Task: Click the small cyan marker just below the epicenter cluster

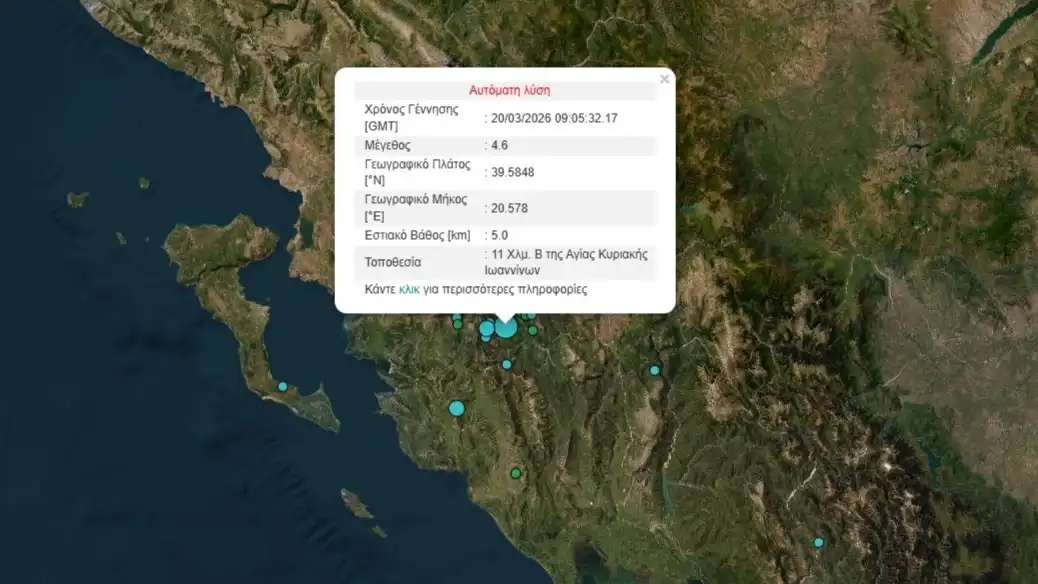Action: click(507, 364)
